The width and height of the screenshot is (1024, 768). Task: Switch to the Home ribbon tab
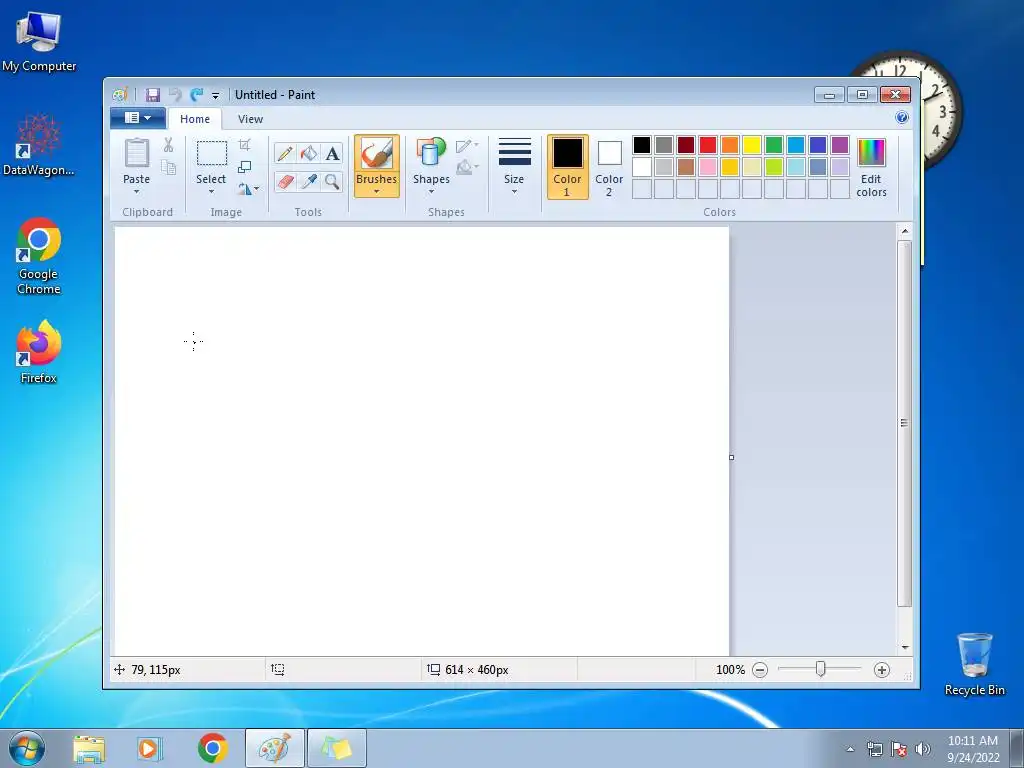tap(195, 119)
